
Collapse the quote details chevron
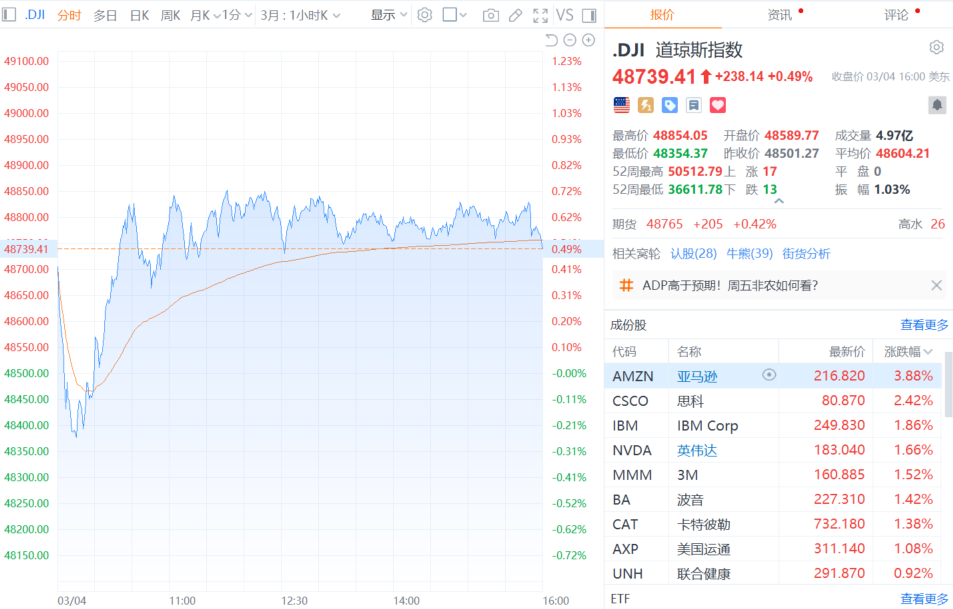779,201
